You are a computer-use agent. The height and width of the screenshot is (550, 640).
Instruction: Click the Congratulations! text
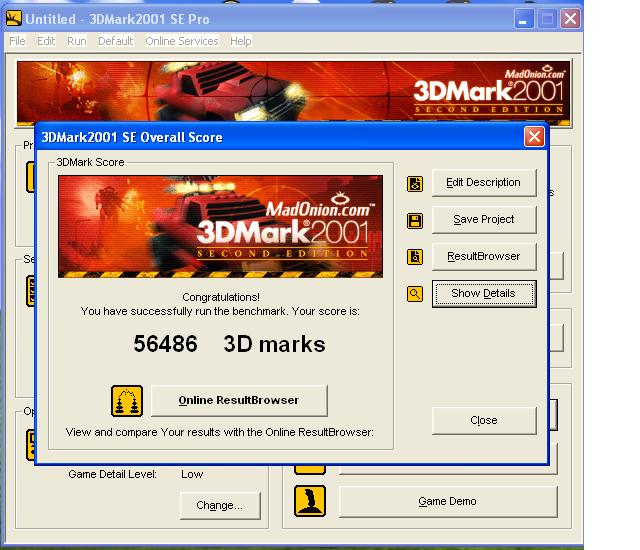(x=221, y=297)
